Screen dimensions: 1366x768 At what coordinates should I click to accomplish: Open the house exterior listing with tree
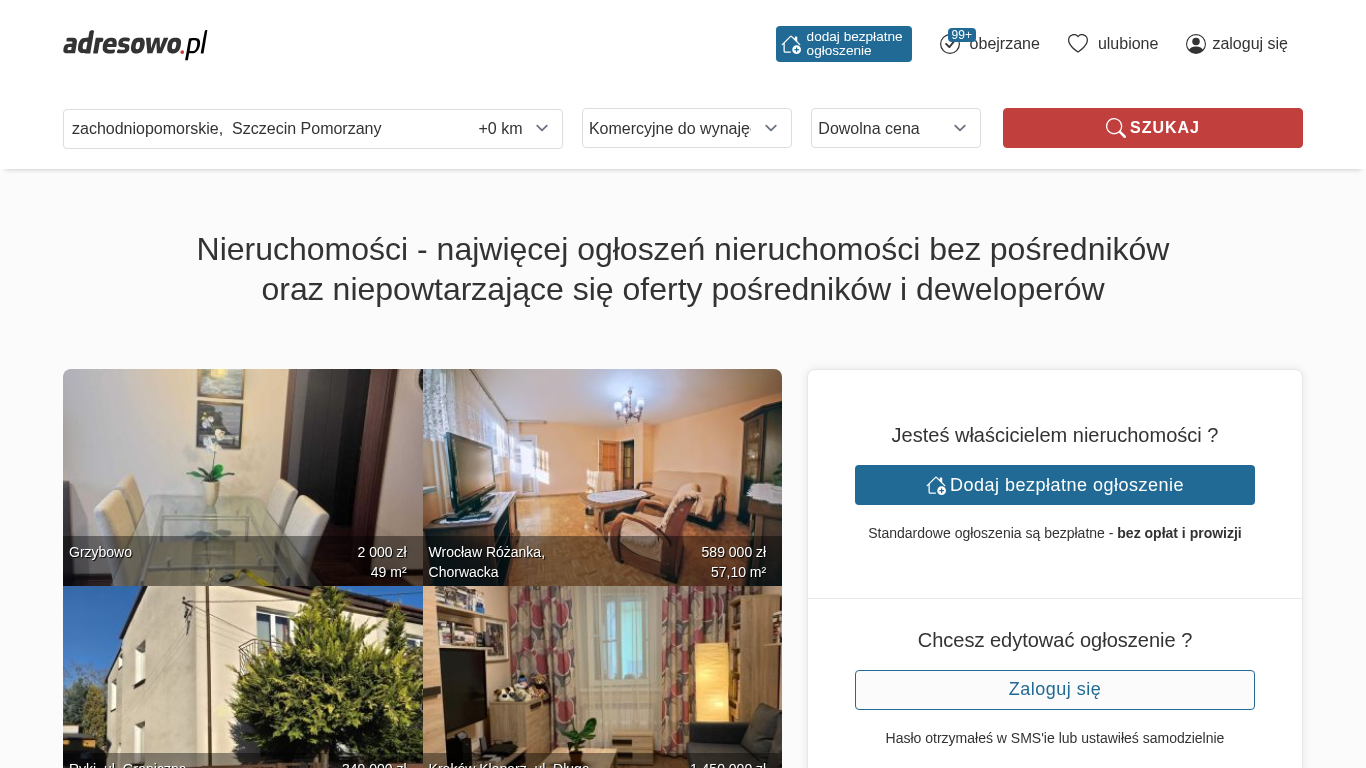click(x=243, y=677)
